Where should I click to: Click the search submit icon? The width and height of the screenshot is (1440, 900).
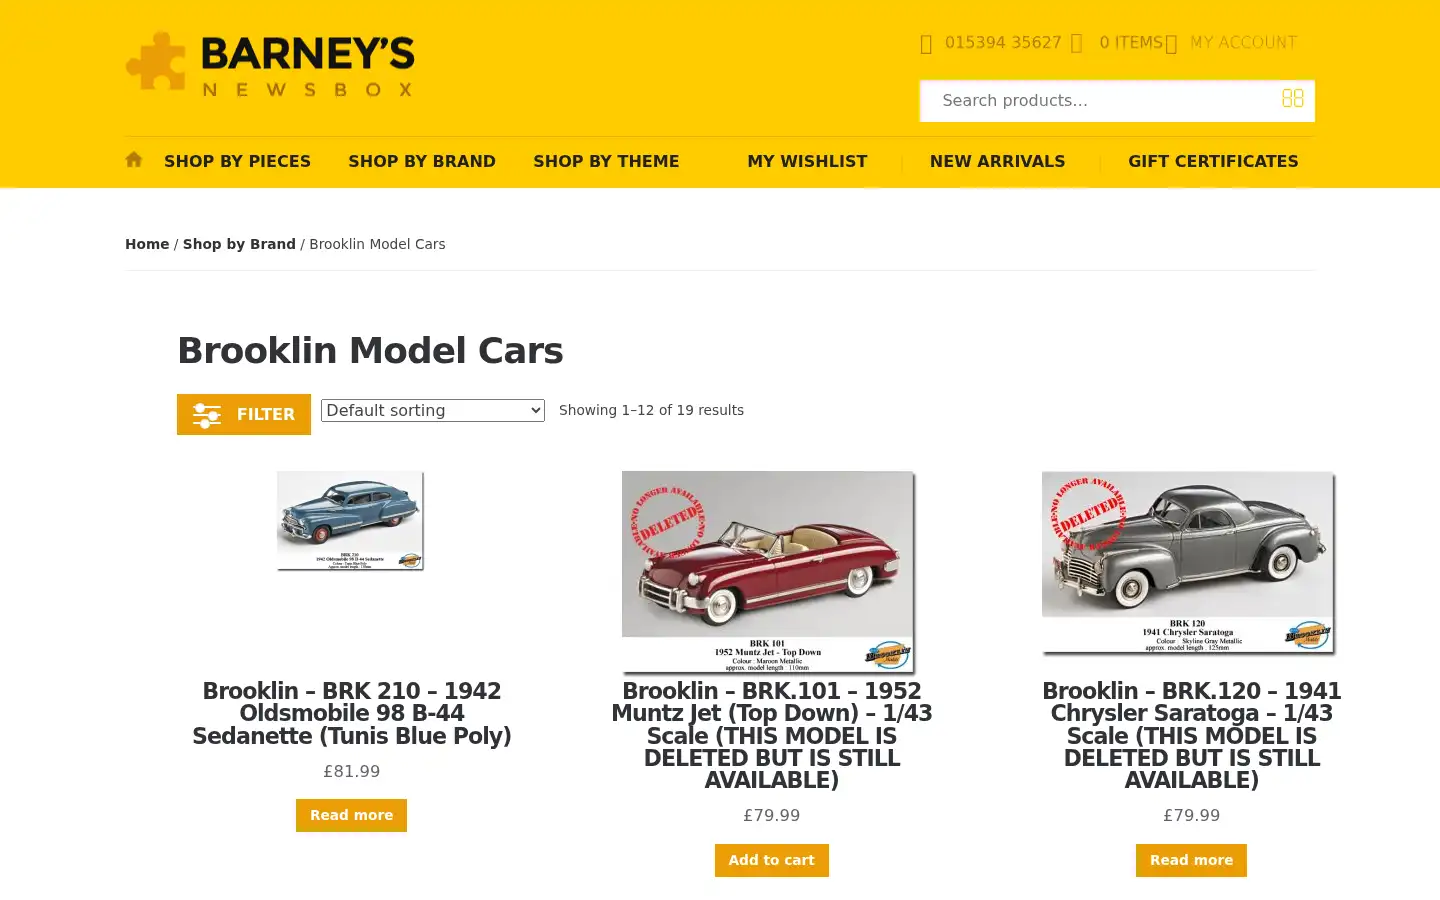1292,98
